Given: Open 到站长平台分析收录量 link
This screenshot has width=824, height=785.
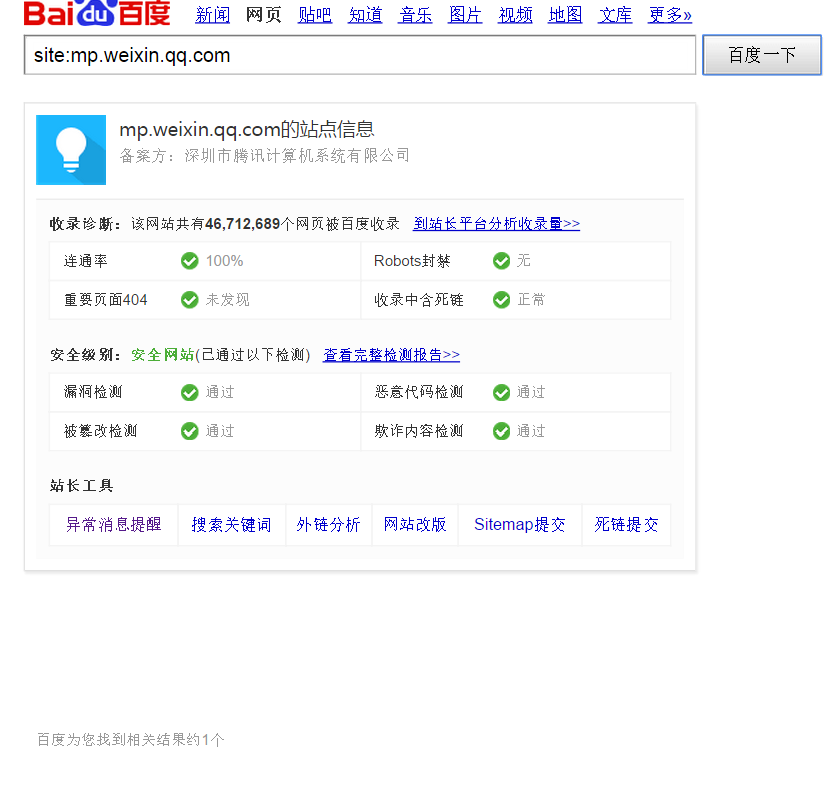Looking at the screenshot, I should [496, 224].
